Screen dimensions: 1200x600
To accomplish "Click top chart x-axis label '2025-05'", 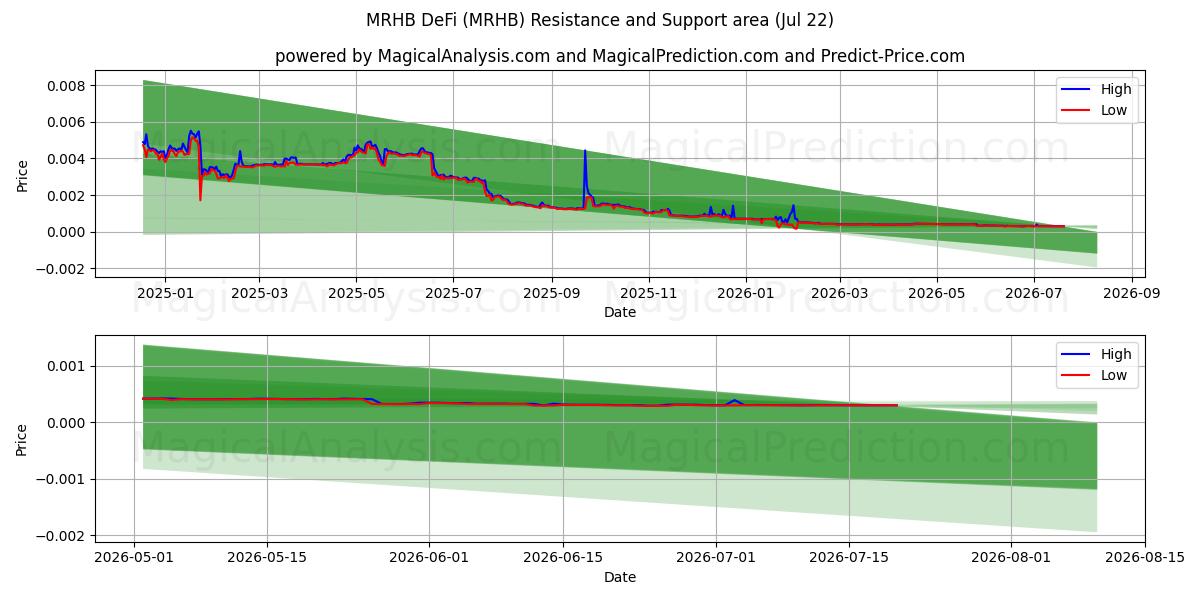I will (x=356, y=294).
